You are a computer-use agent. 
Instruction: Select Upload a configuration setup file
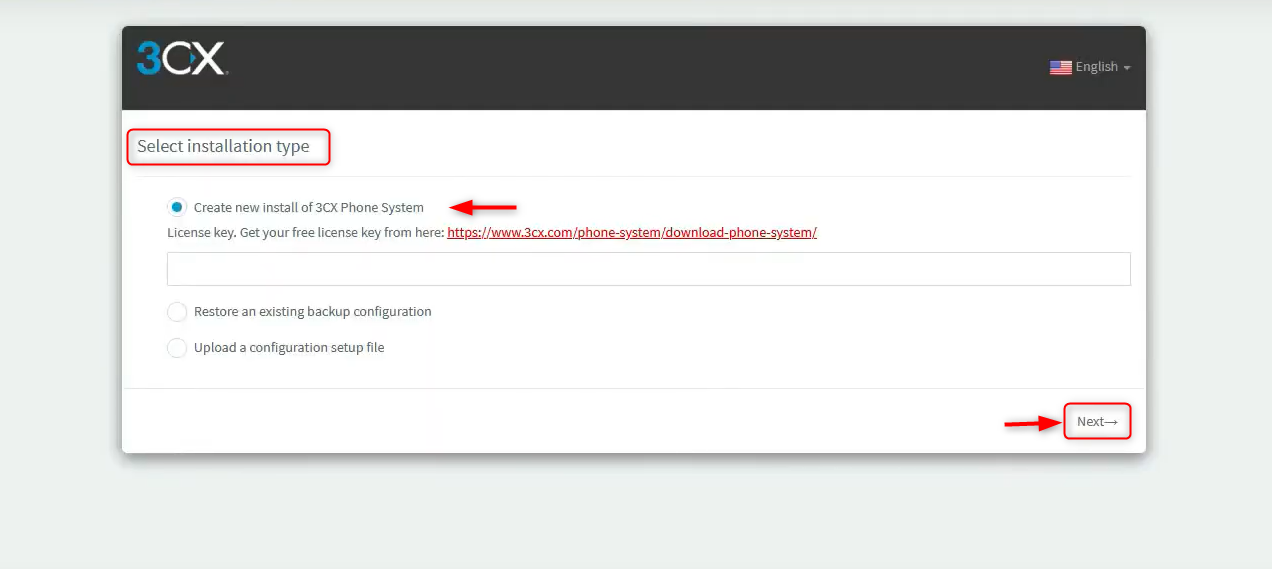(177, 348)
